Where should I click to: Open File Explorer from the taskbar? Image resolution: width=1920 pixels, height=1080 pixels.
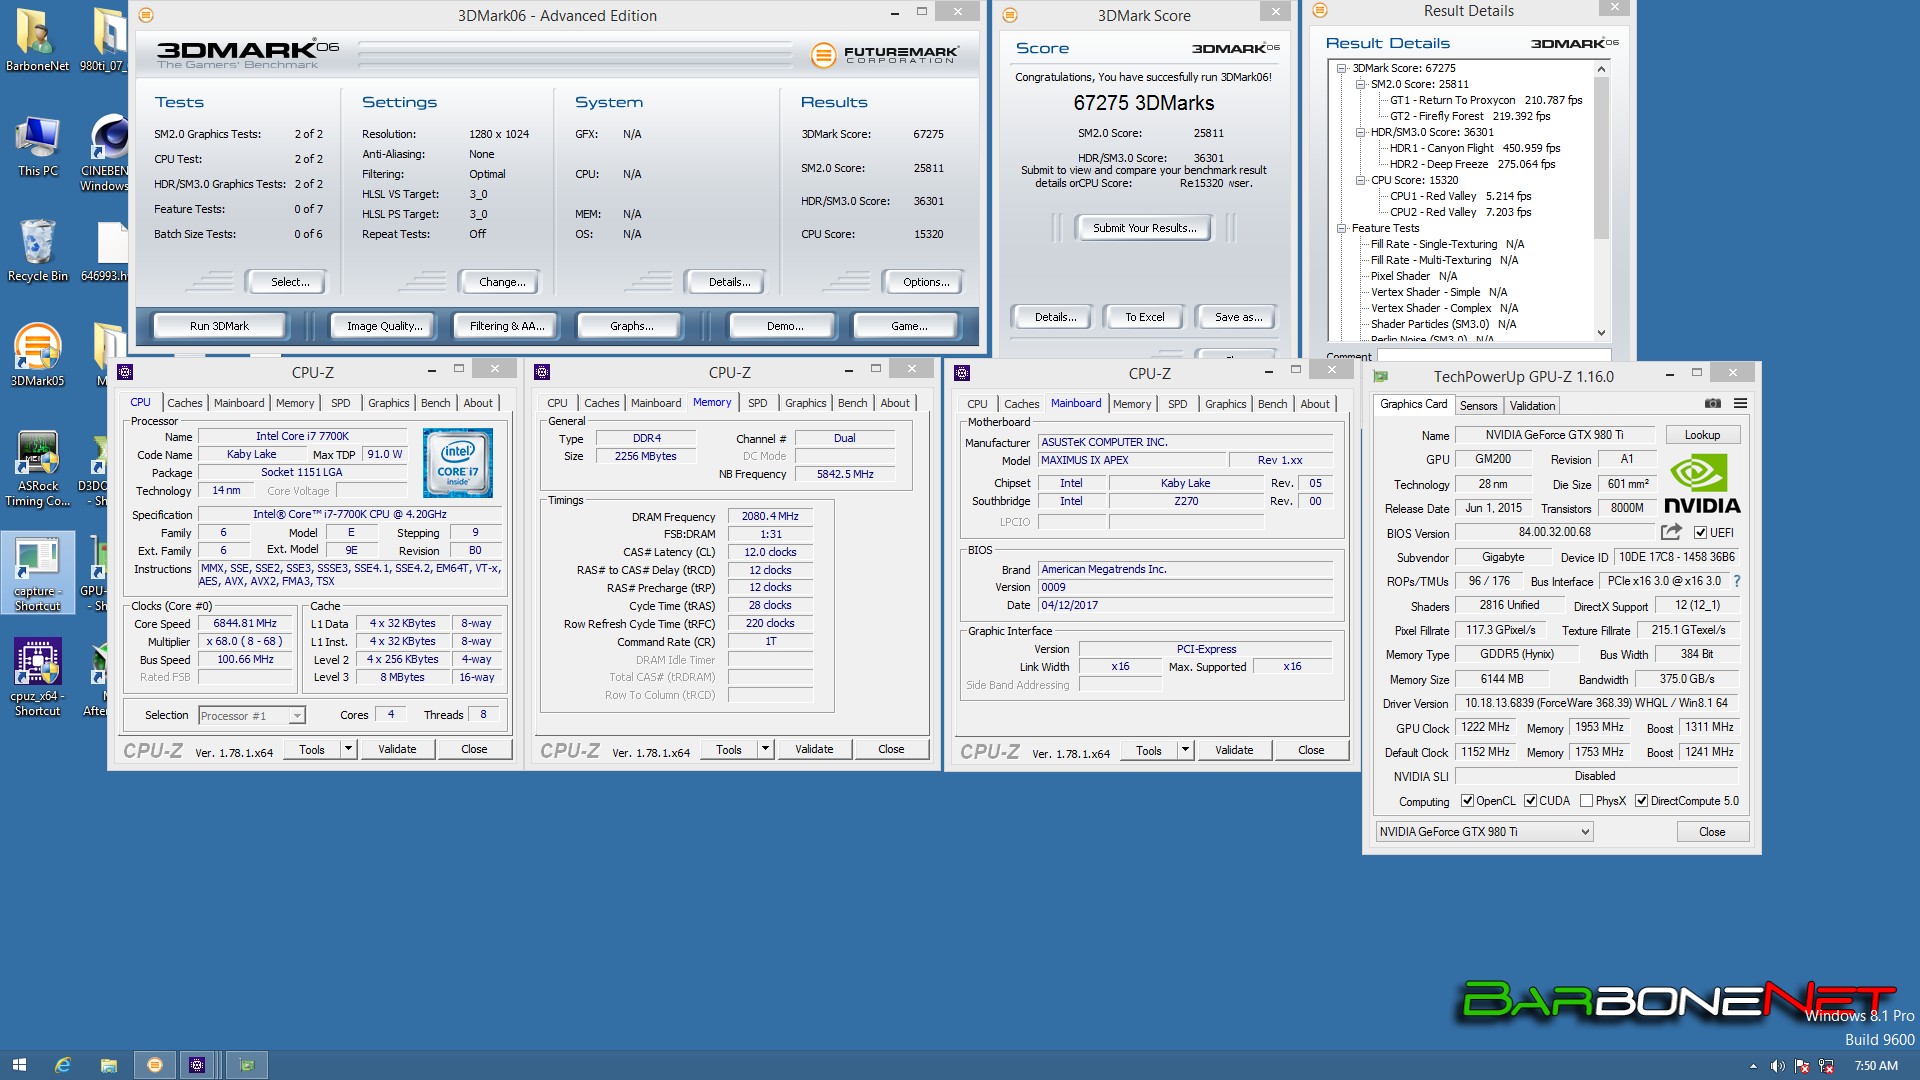108,1065
